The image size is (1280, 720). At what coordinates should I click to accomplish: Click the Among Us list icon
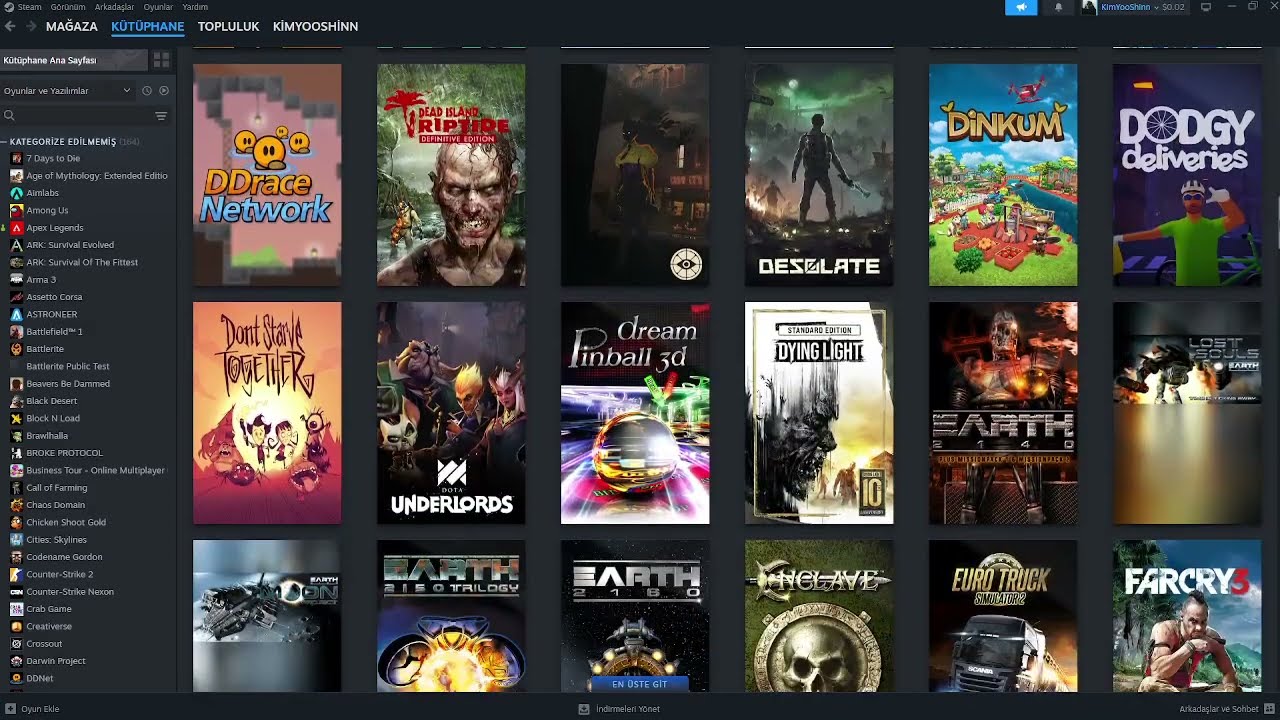coord(16,210)
